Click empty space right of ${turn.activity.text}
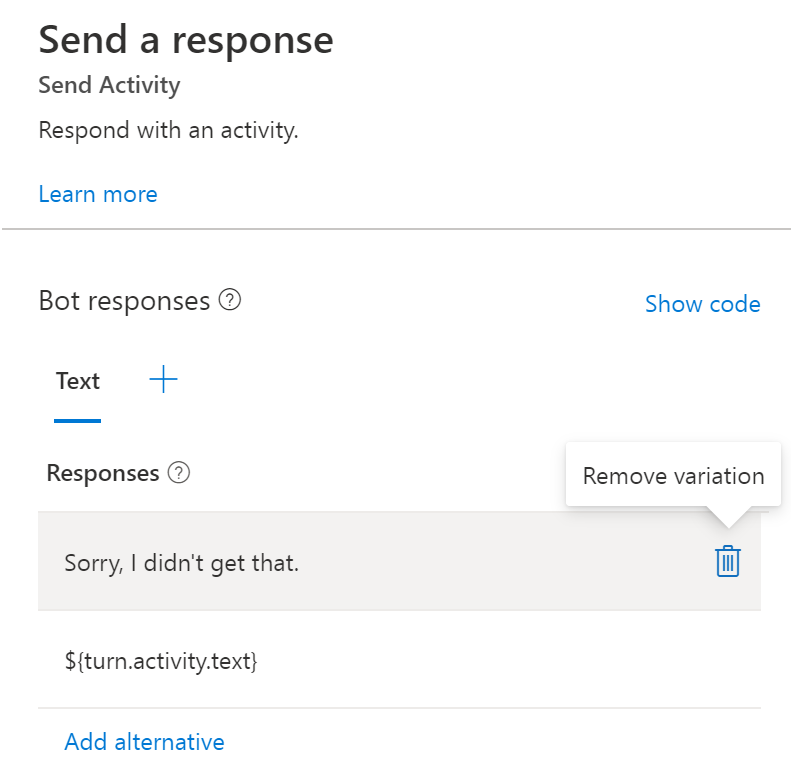Viewport: 791px width, 780px height. click(520, 660)
